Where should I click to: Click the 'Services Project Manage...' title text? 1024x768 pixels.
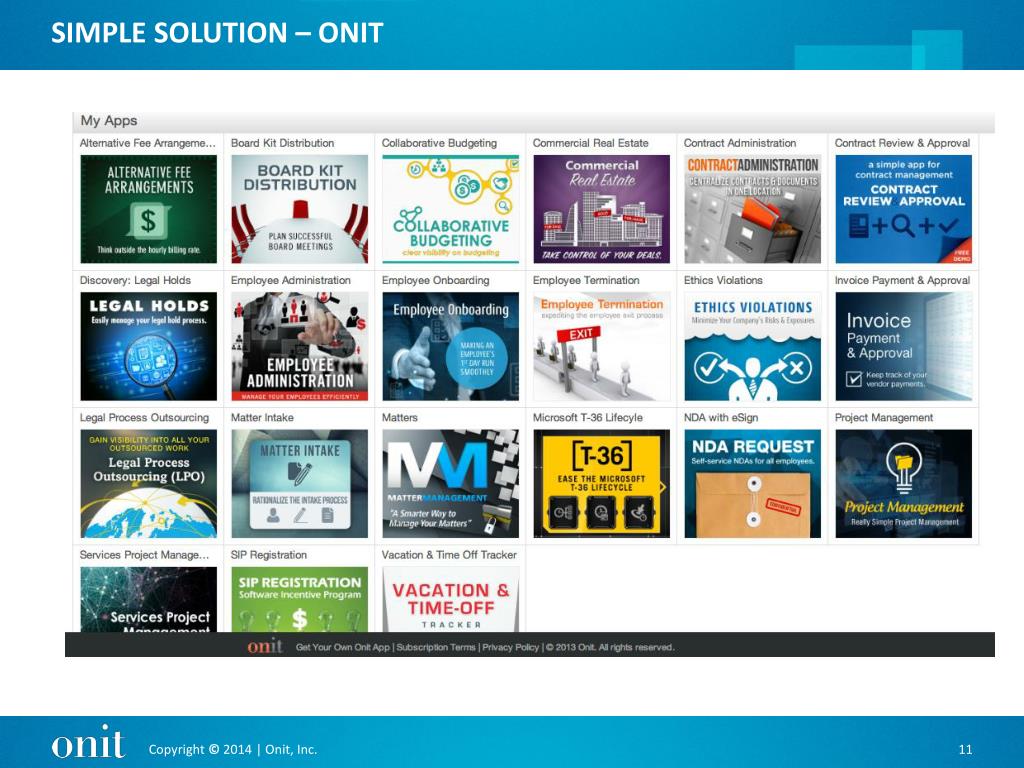[x=144, y=554]
